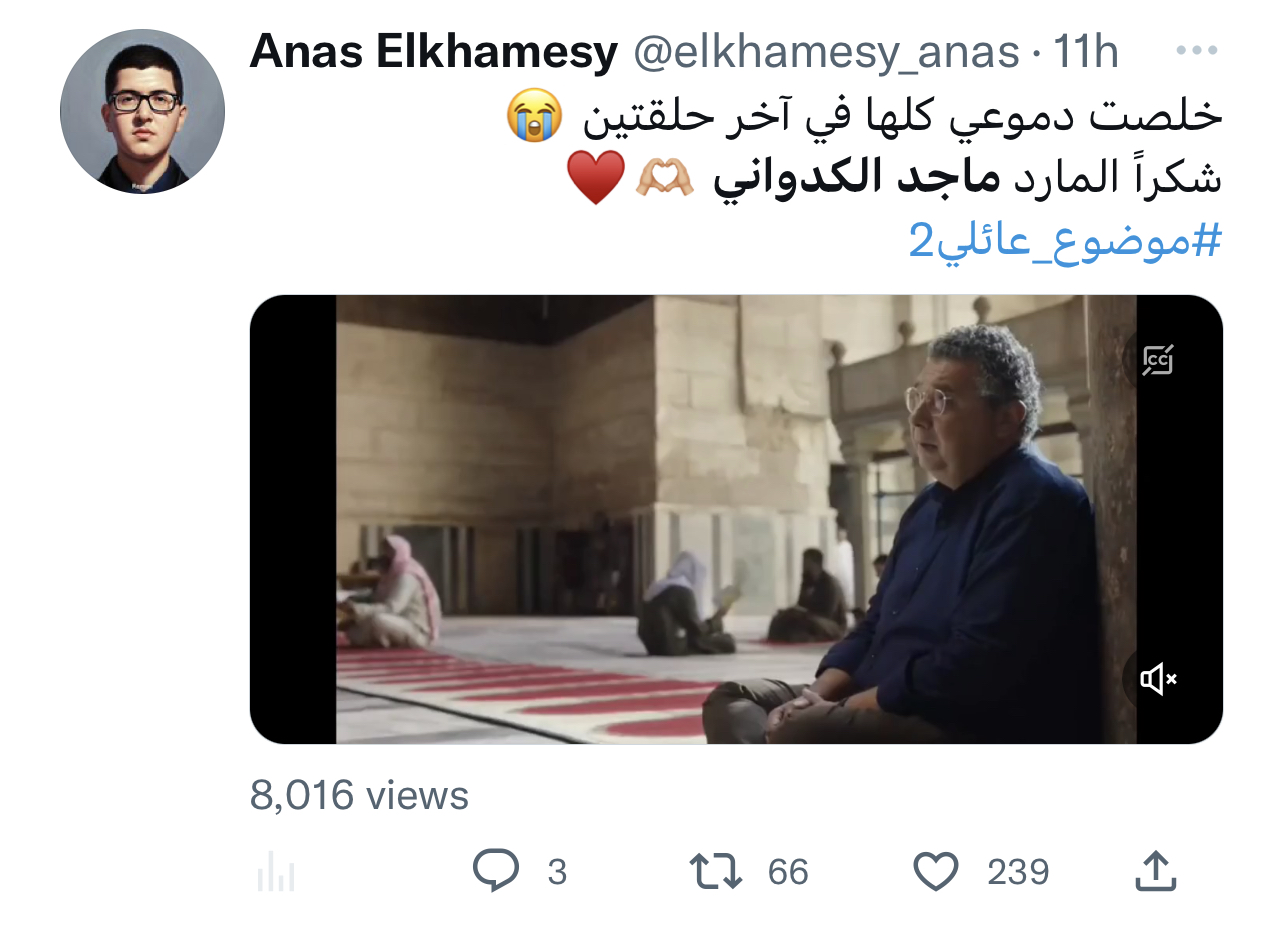Viewport: 1284px width, 934px height.
Task: Click the reply count 3
Action: coord(557,872)
